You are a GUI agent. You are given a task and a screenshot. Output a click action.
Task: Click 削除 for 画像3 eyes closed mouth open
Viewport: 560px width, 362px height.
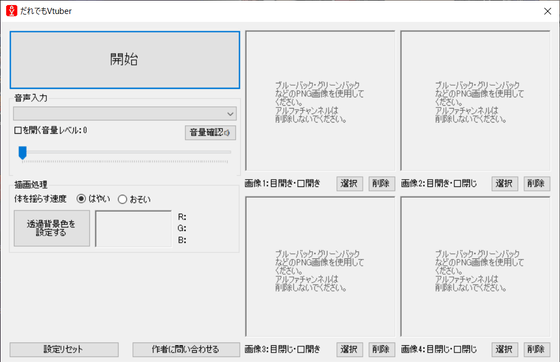[x=381, y=350]
